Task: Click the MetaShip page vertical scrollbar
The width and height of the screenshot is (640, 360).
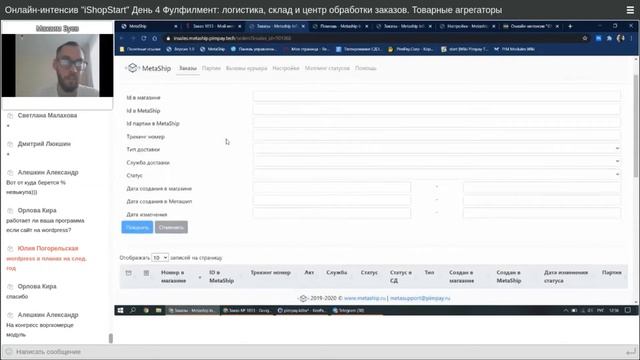Action: coord(636,126)
